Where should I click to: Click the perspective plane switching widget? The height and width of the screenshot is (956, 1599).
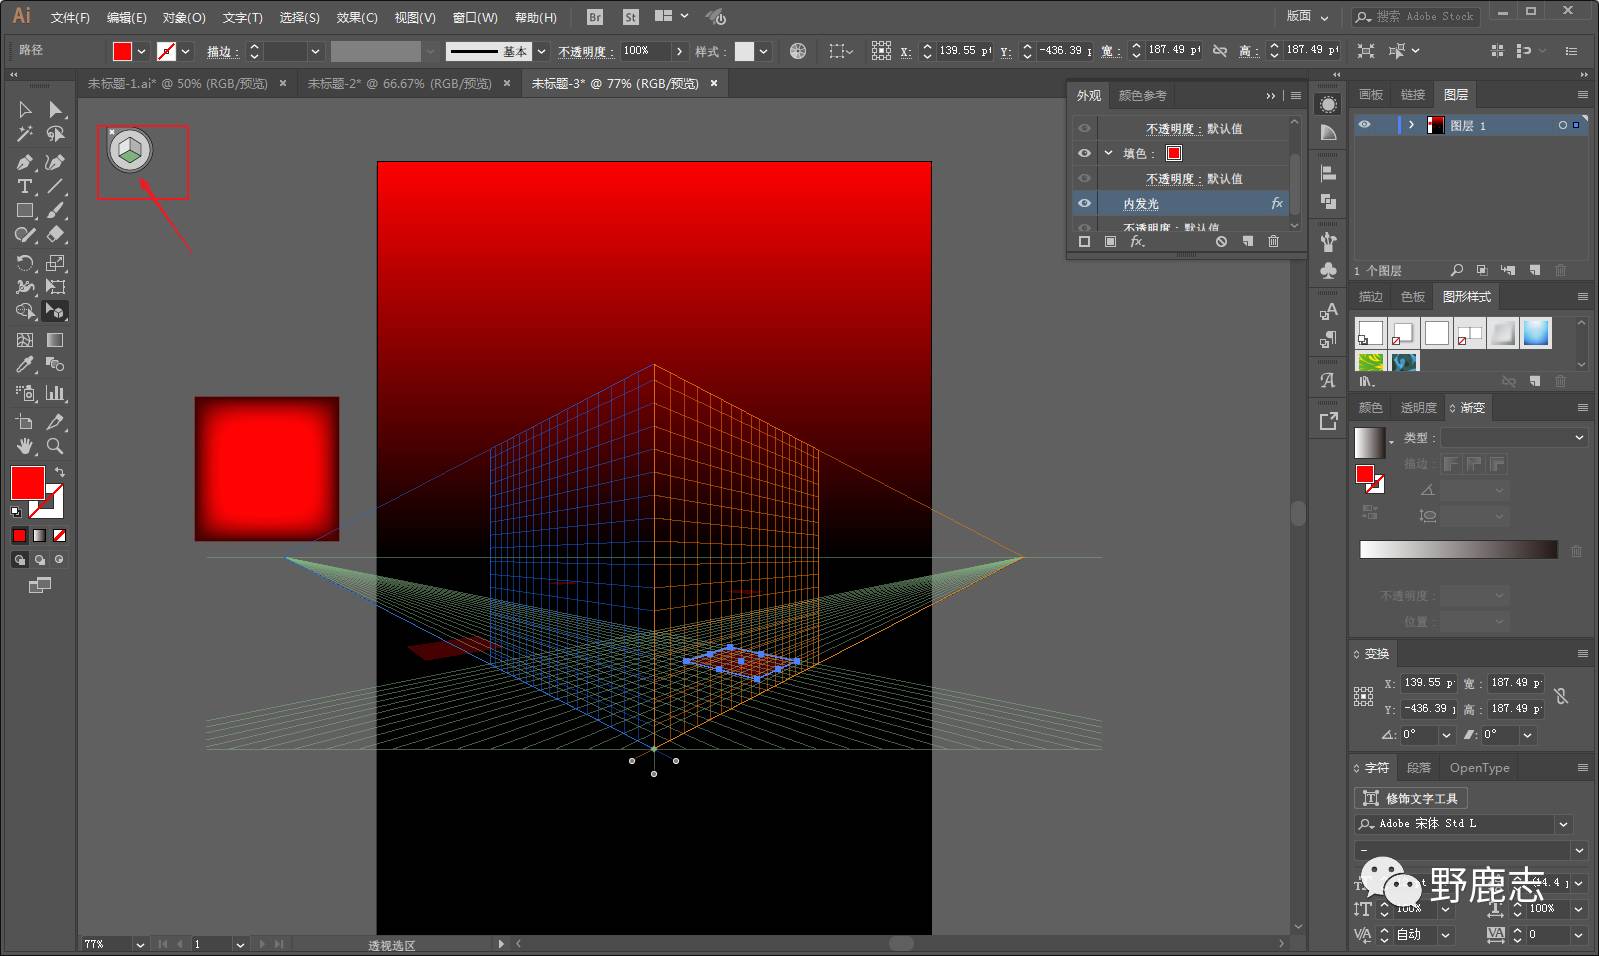click(130, 151)
